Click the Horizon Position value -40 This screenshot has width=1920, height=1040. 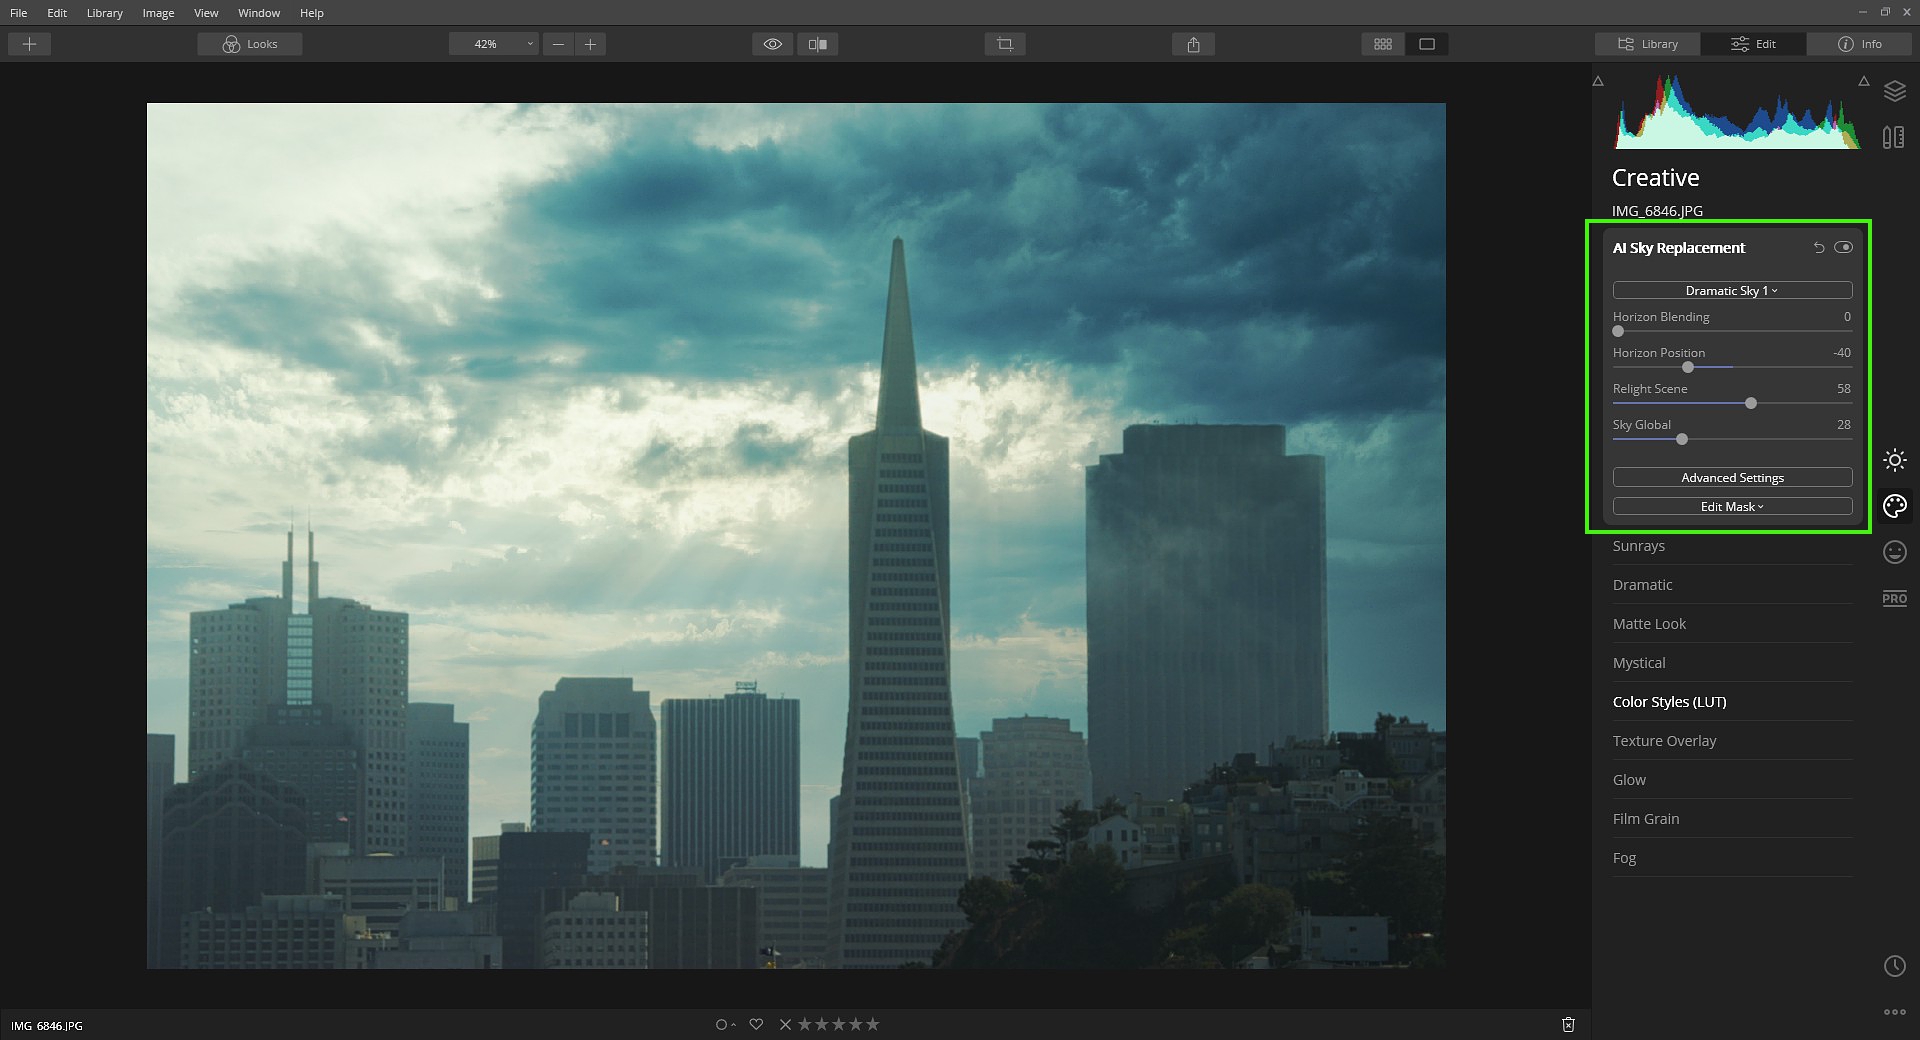click(x=1841, y=353)
